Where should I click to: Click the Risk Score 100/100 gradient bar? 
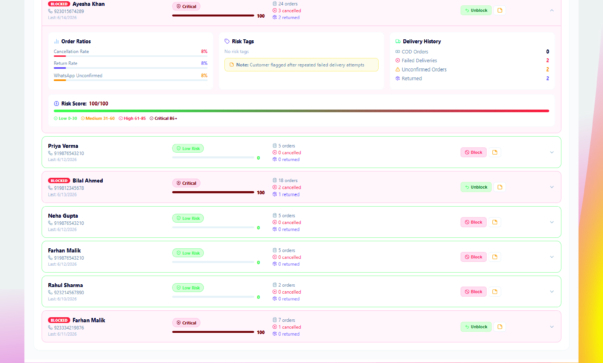pos(301,111)
